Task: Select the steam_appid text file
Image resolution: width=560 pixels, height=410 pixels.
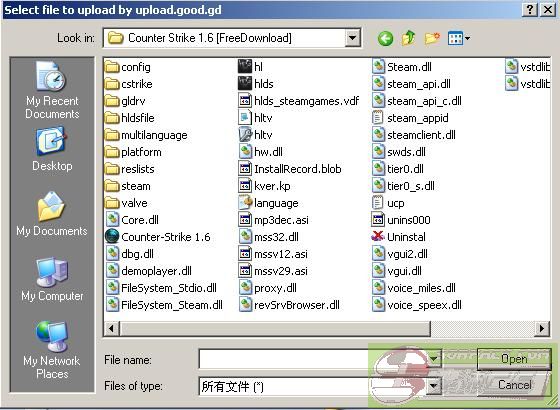Action: pyautogui.click(x=410, y=118)
